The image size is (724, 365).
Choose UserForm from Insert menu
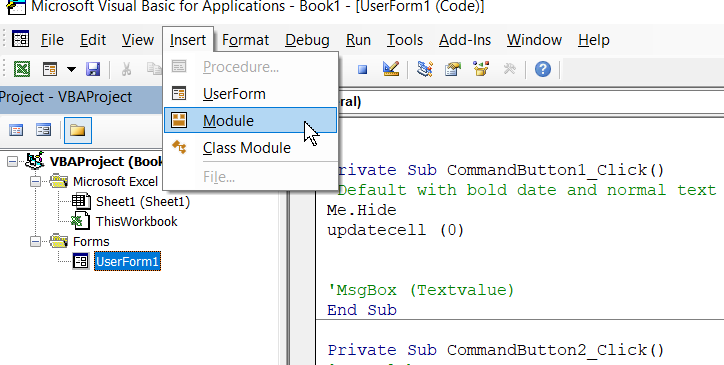point(251,94)
